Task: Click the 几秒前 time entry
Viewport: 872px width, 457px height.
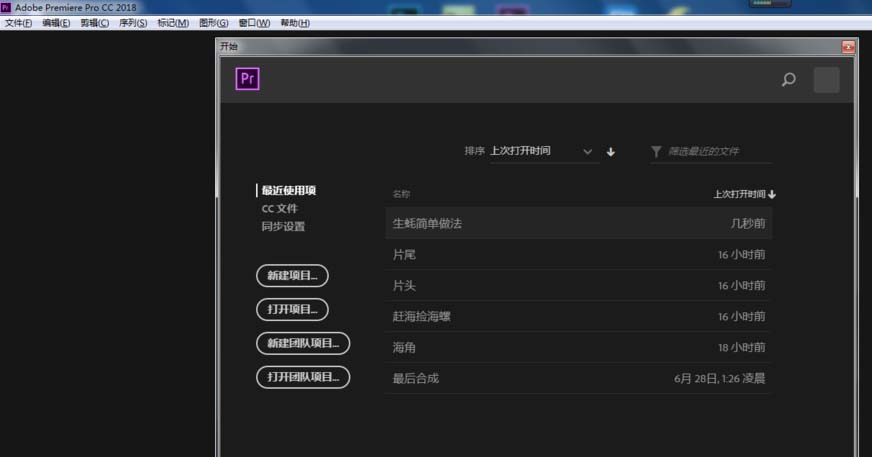Action: [748, 223]
